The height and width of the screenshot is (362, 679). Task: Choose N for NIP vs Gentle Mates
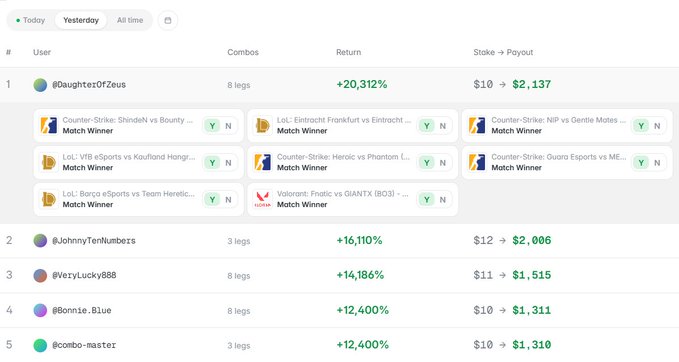click(657, 126)
